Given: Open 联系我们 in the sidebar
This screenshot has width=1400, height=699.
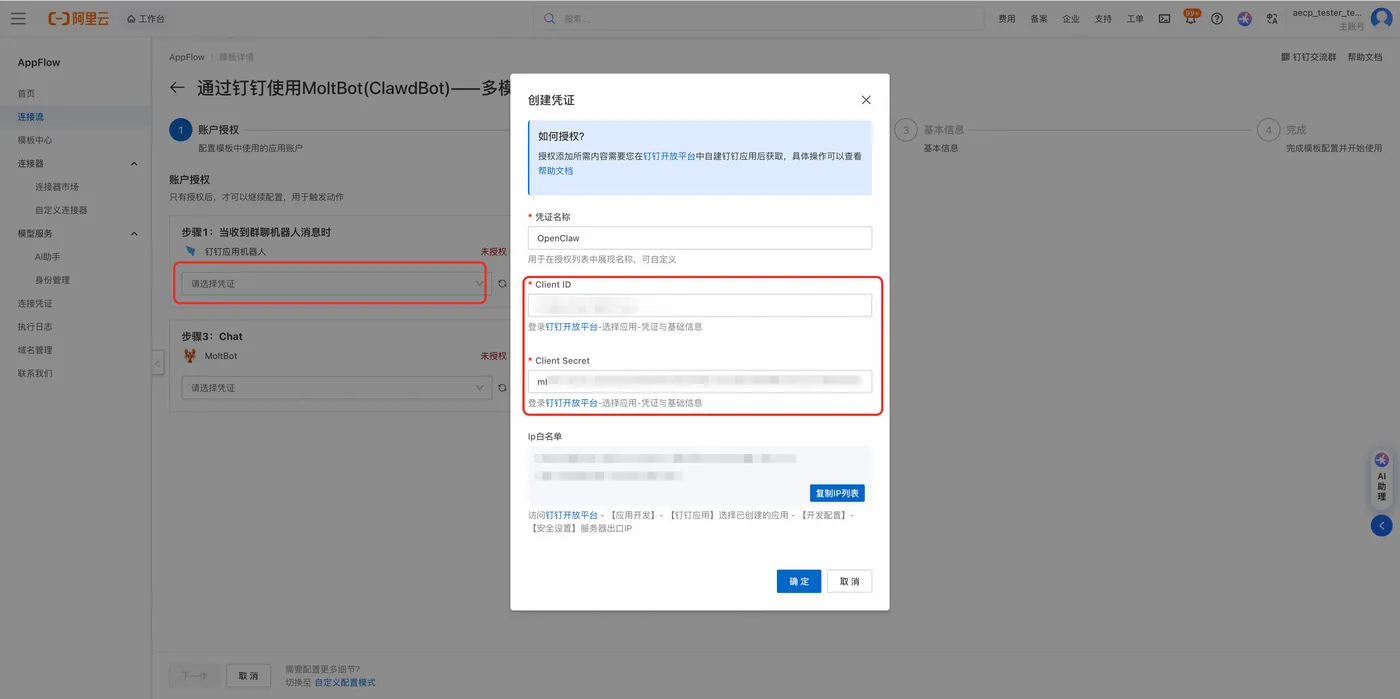Looking at the screenshot, I should [35, 373].
